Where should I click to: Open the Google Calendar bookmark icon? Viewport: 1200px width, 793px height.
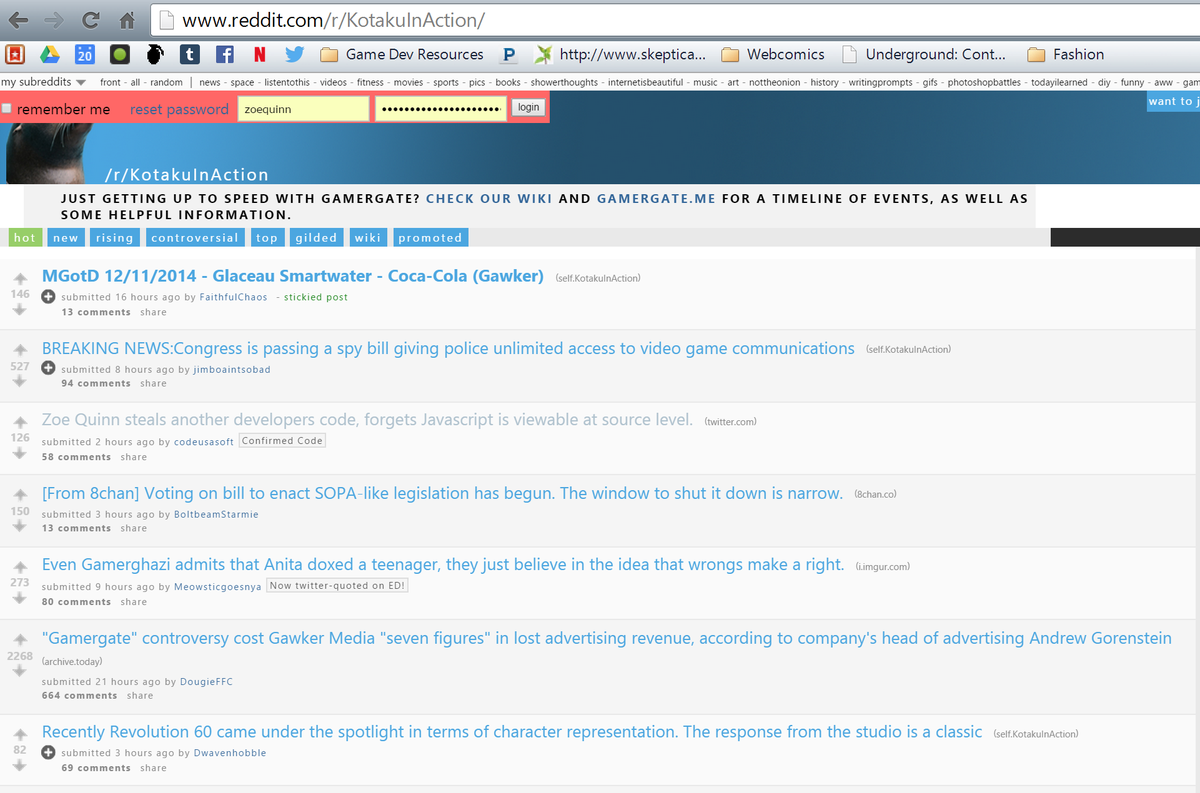click(84, 54)
